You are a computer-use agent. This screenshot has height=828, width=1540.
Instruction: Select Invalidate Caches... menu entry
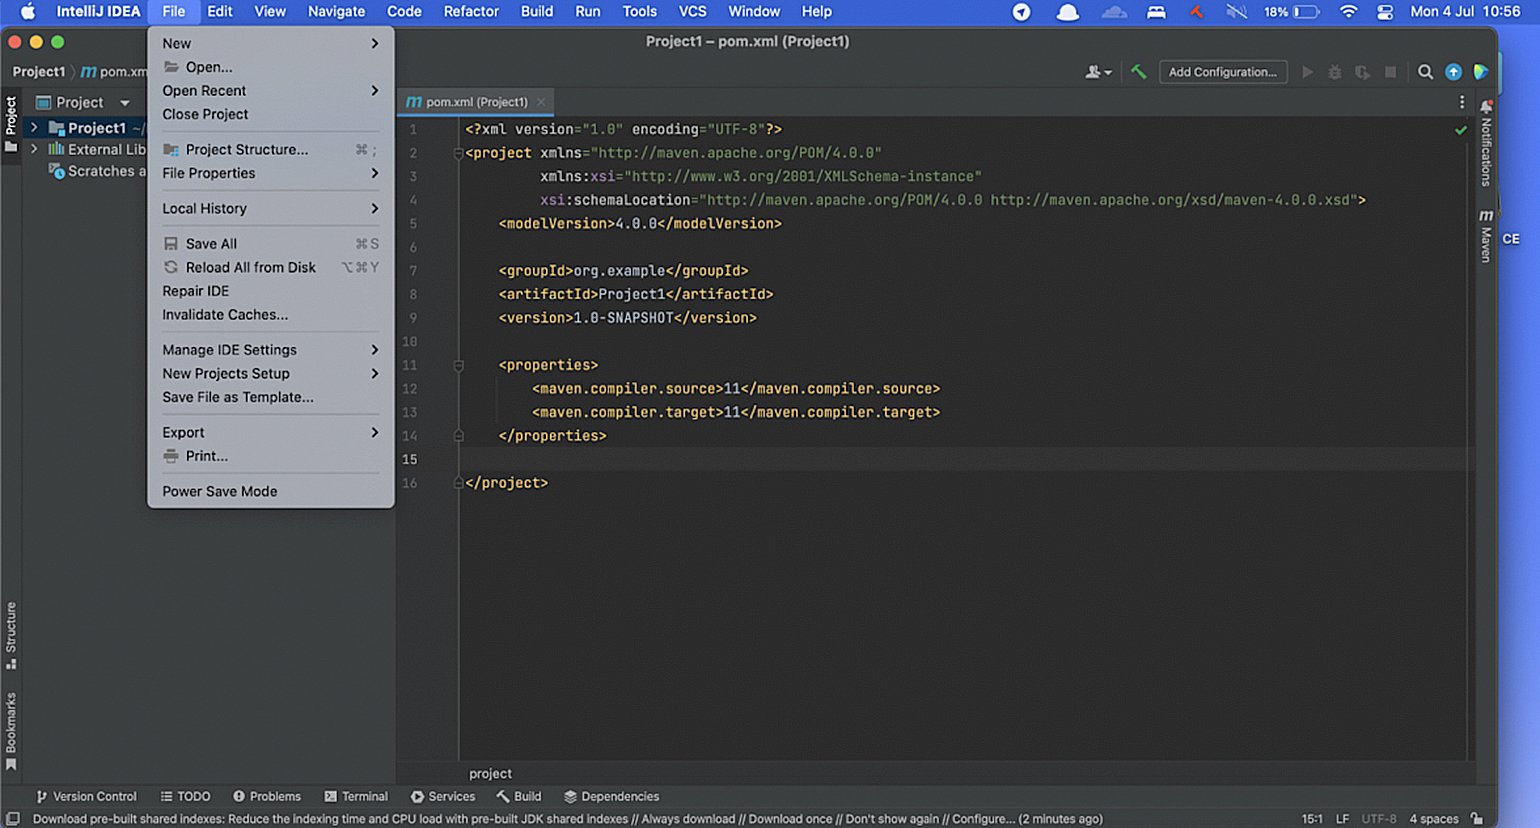click(225, 314)
